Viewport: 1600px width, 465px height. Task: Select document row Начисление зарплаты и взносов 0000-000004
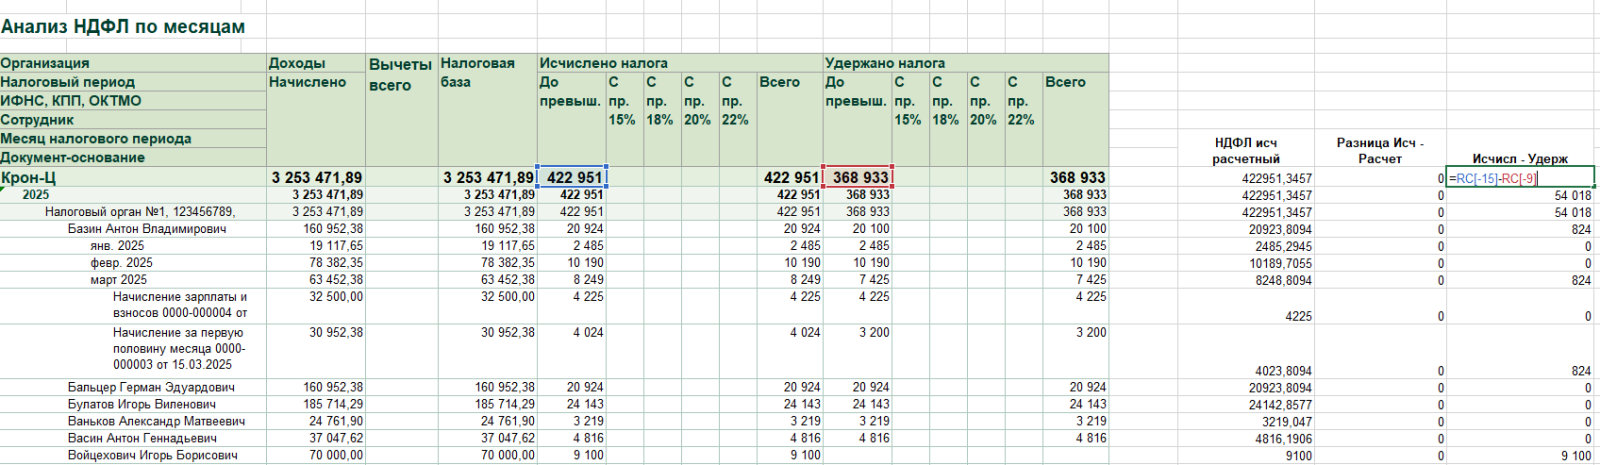pos(180,305)
